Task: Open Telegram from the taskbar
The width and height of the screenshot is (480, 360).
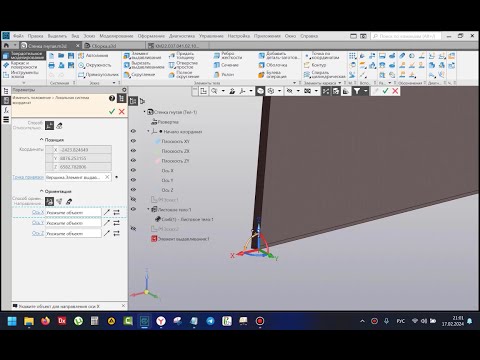Action: [210, 321]
